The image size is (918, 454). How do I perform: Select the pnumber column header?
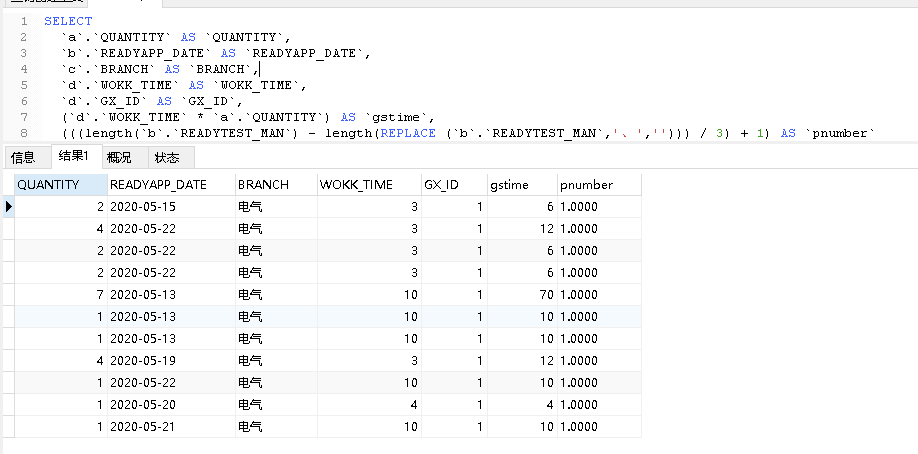(x=600, y=185)
